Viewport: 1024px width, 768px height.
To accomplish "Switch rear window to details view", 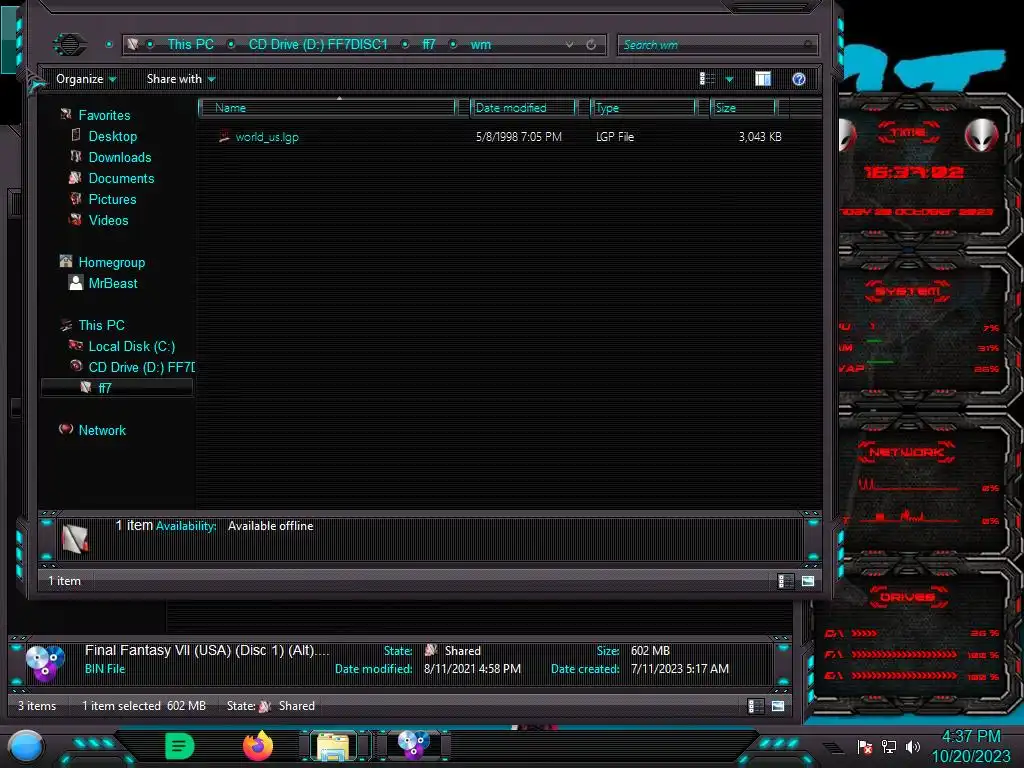I will tap(755, 706).
